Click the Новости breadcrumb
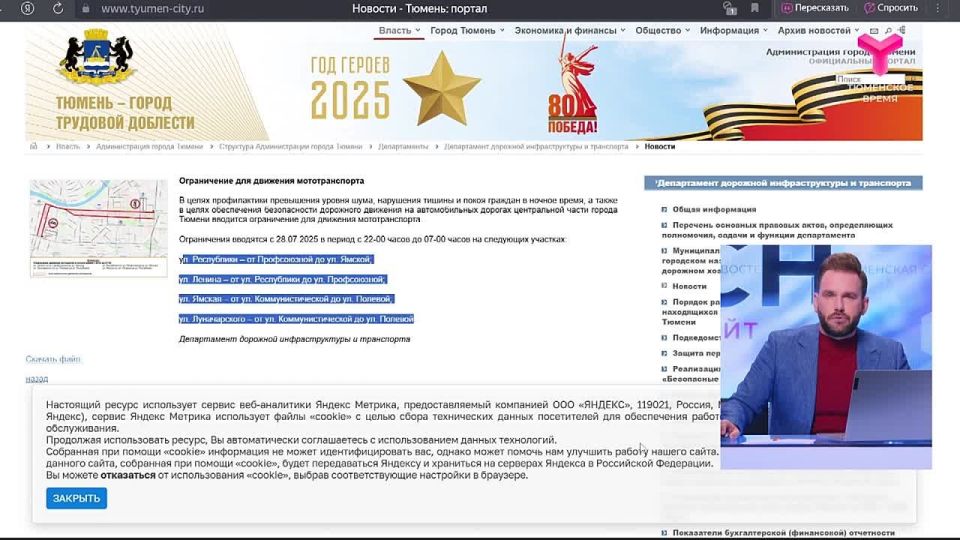Screen dimensions: 960x540 (x=659, y=147)
